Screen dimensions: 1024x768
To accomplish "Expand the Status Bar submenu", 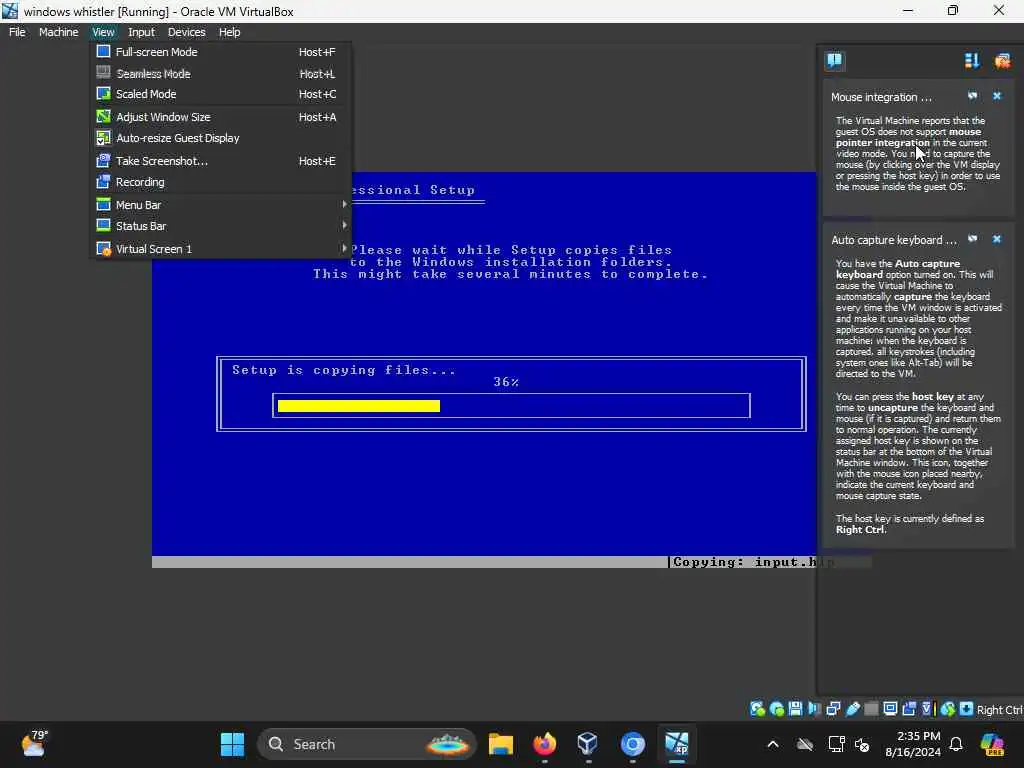I will coord(221,225).
